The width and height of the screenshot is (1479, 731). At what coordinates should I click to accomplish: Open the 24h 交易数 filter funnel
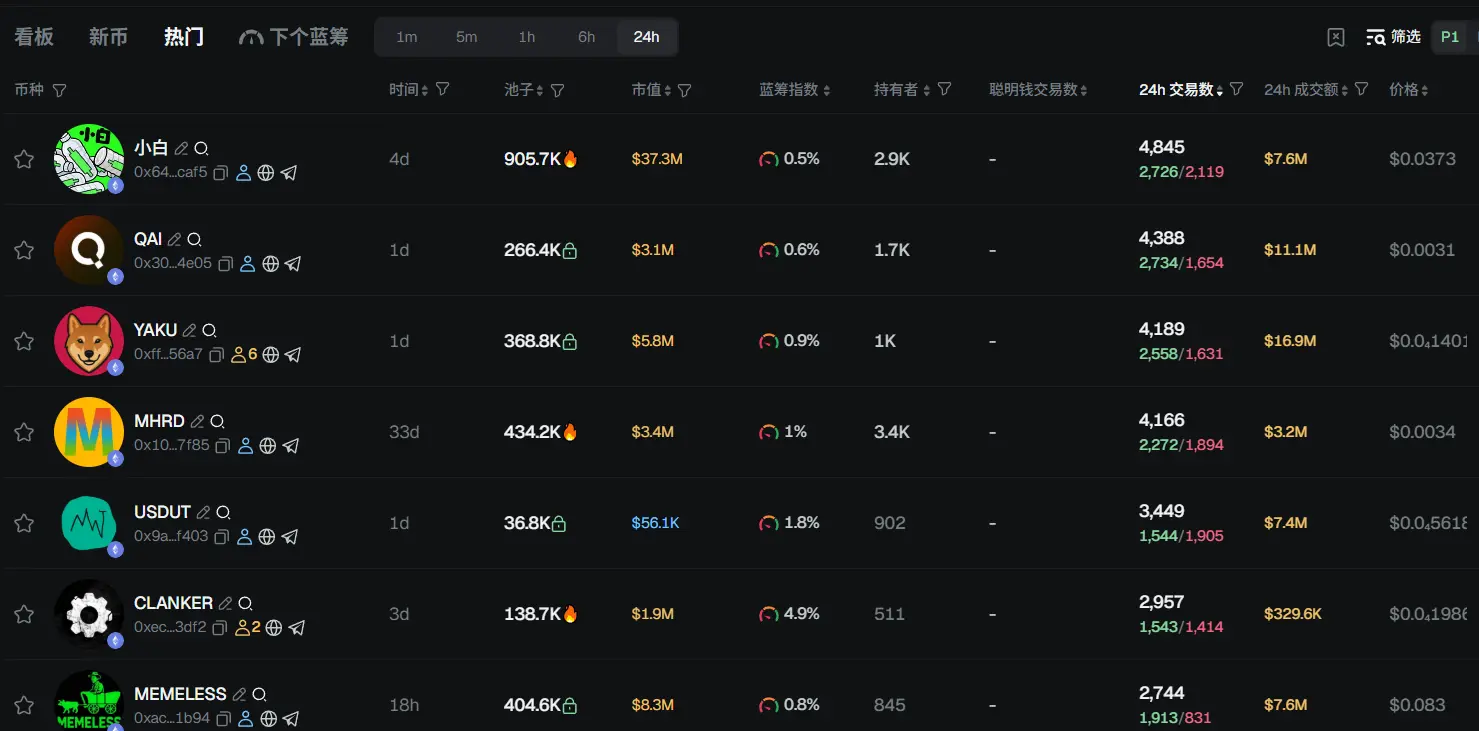pos(1237,89)
